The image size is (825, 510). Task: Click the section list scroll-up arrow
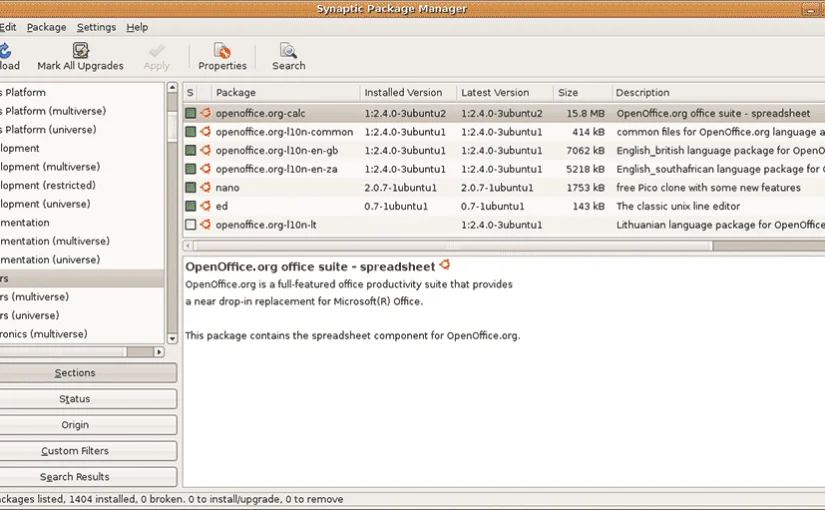point(172,87)
